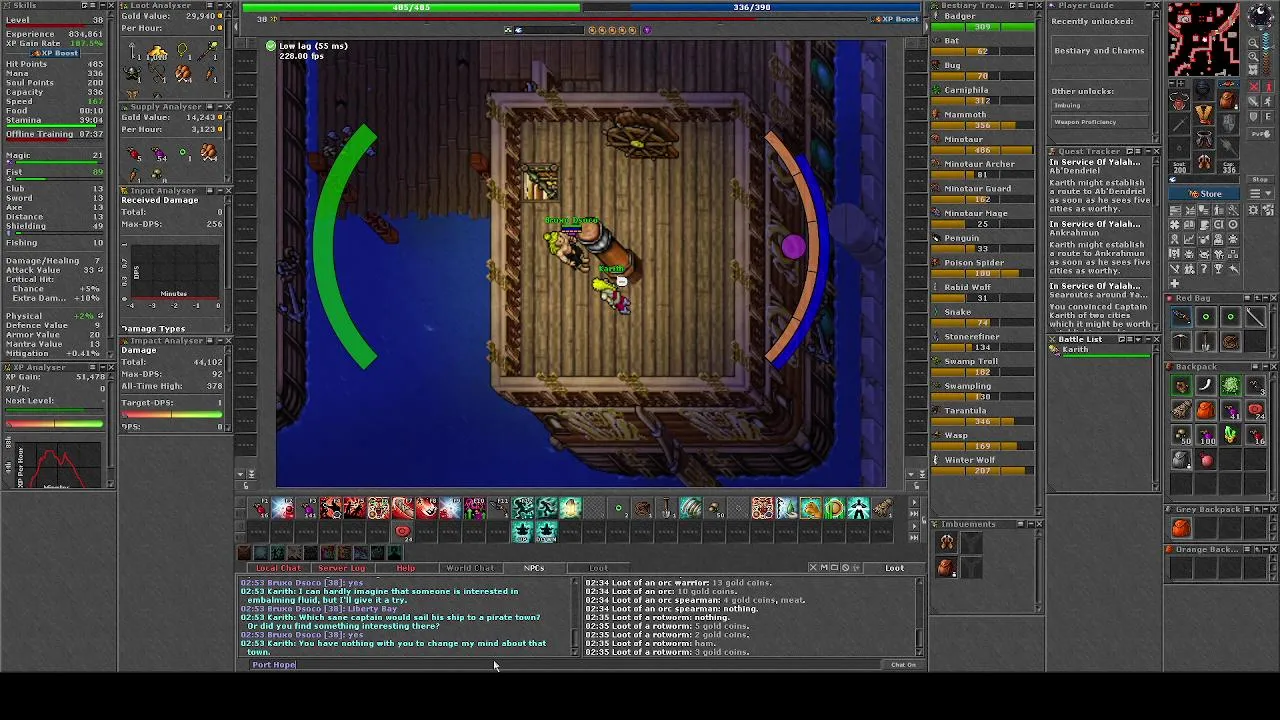Collapse the Quest Tracker panel

[x=1148, y=151]
